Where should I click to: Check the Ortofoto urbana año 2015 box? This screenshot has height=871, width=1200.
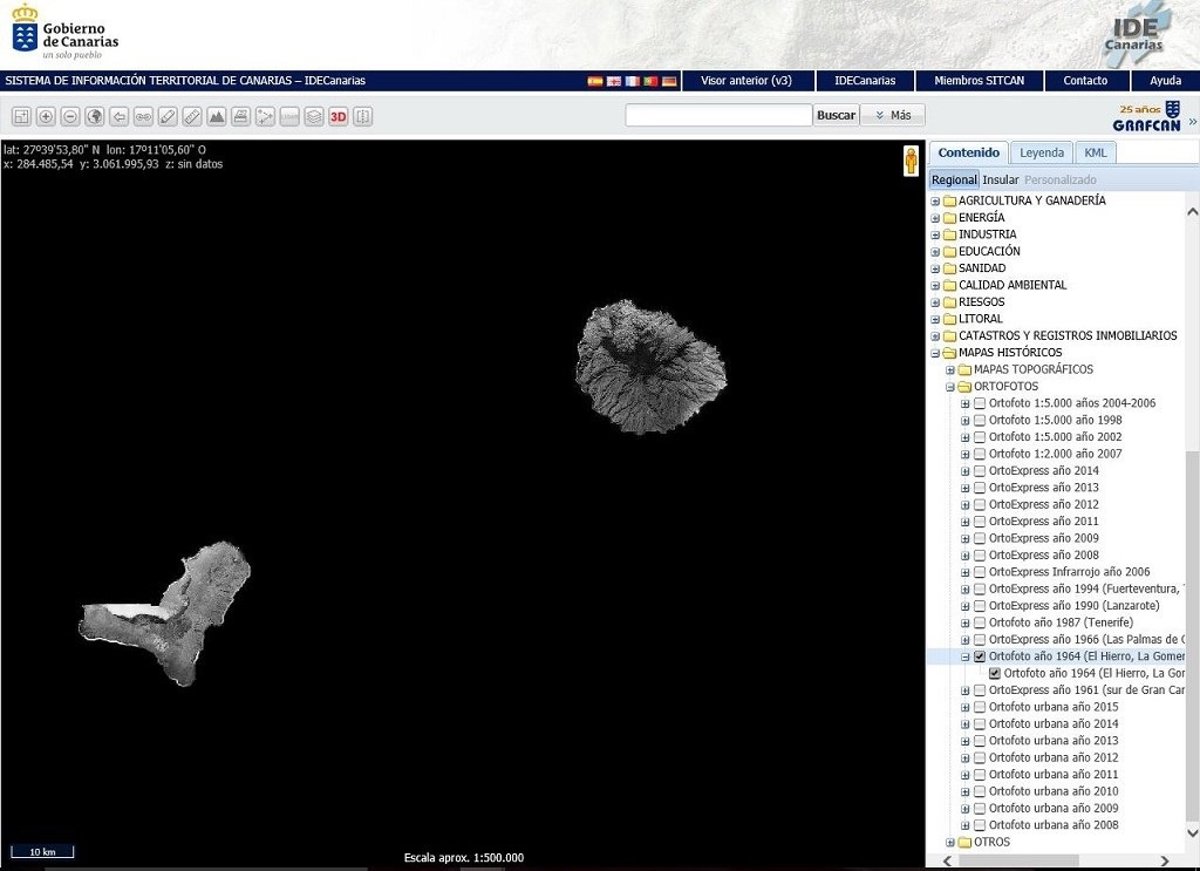980,707
